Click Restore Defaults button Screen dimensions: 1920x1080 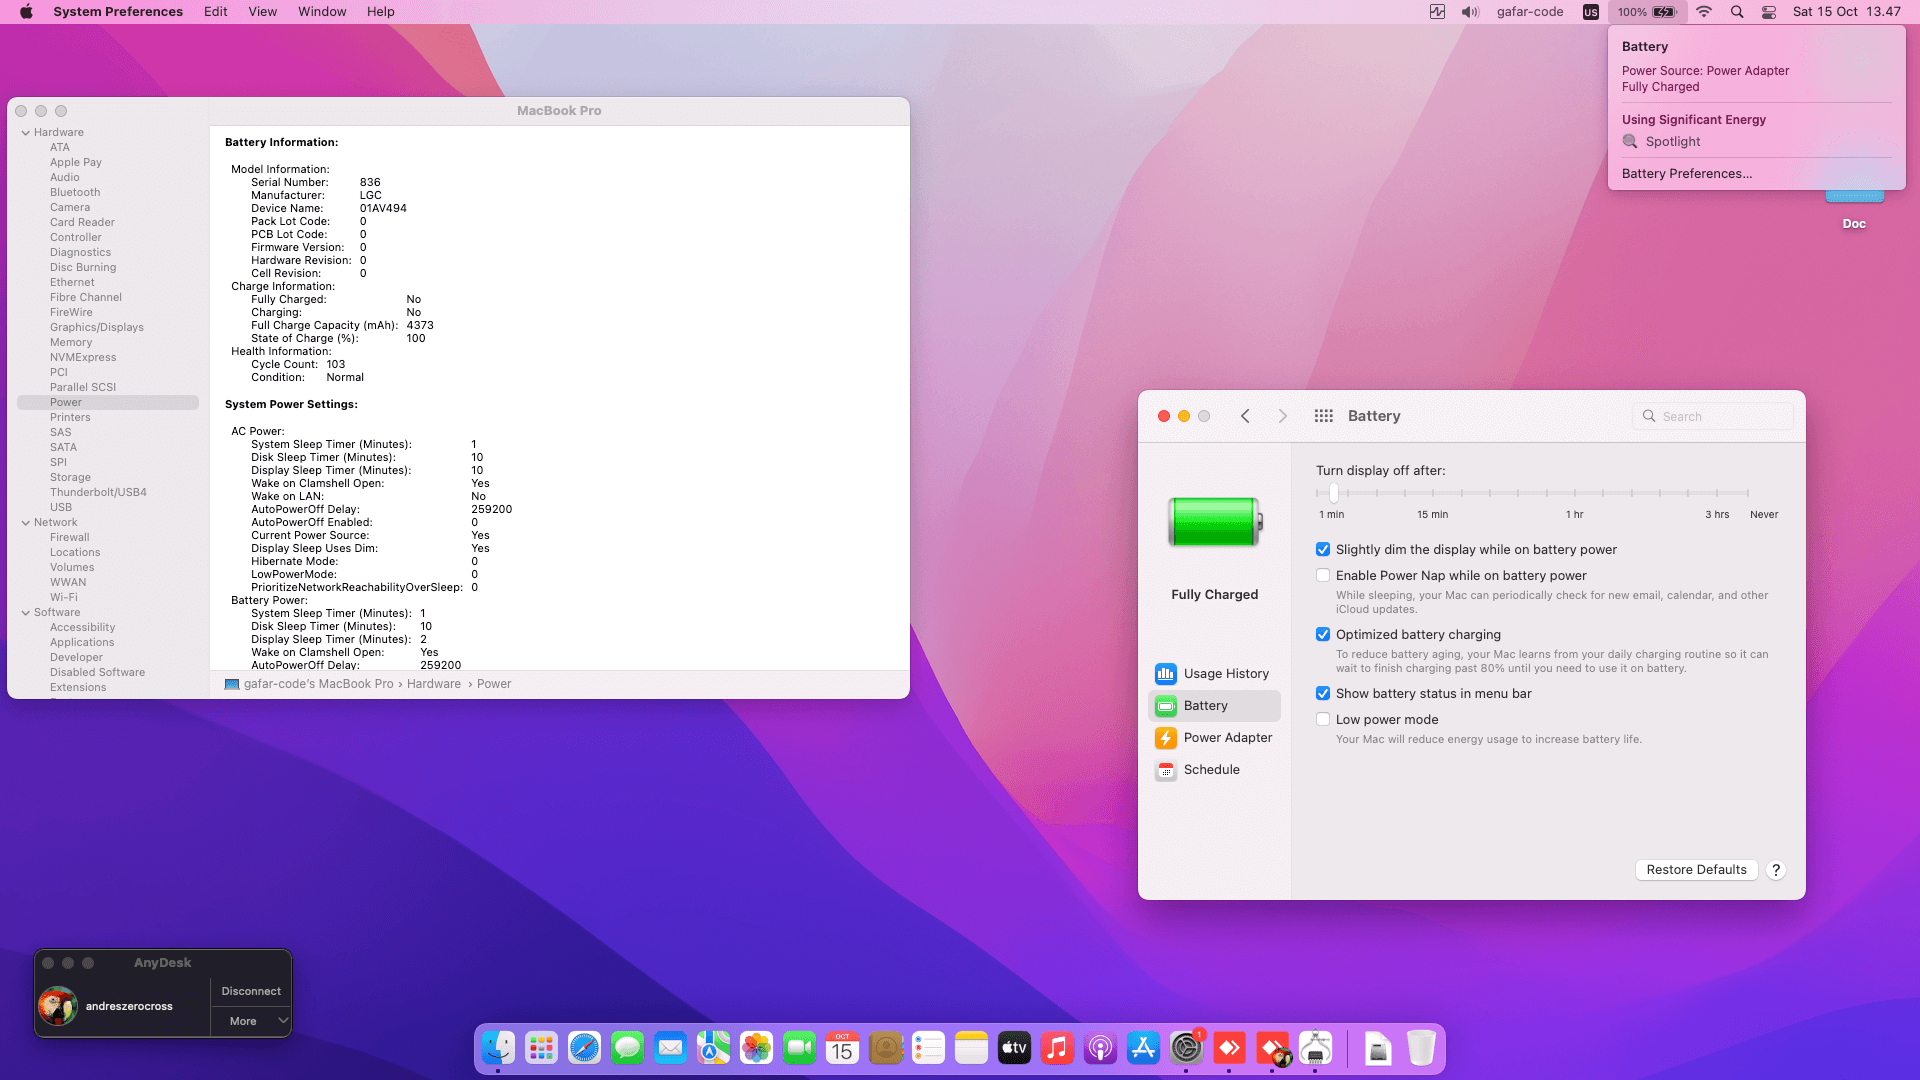[1696, 870]
